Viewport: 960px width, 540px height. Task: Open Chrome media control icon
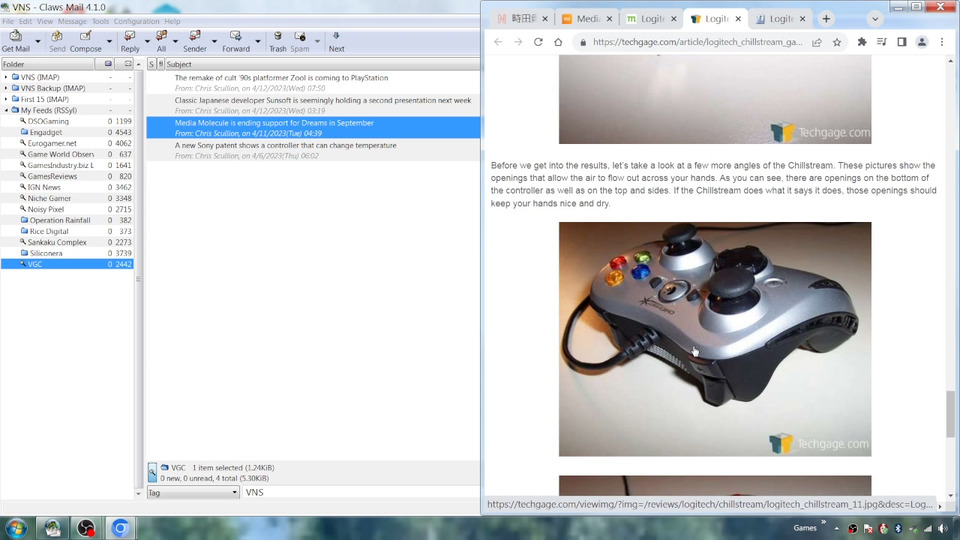pyautogui.click(x=882, y=42)
